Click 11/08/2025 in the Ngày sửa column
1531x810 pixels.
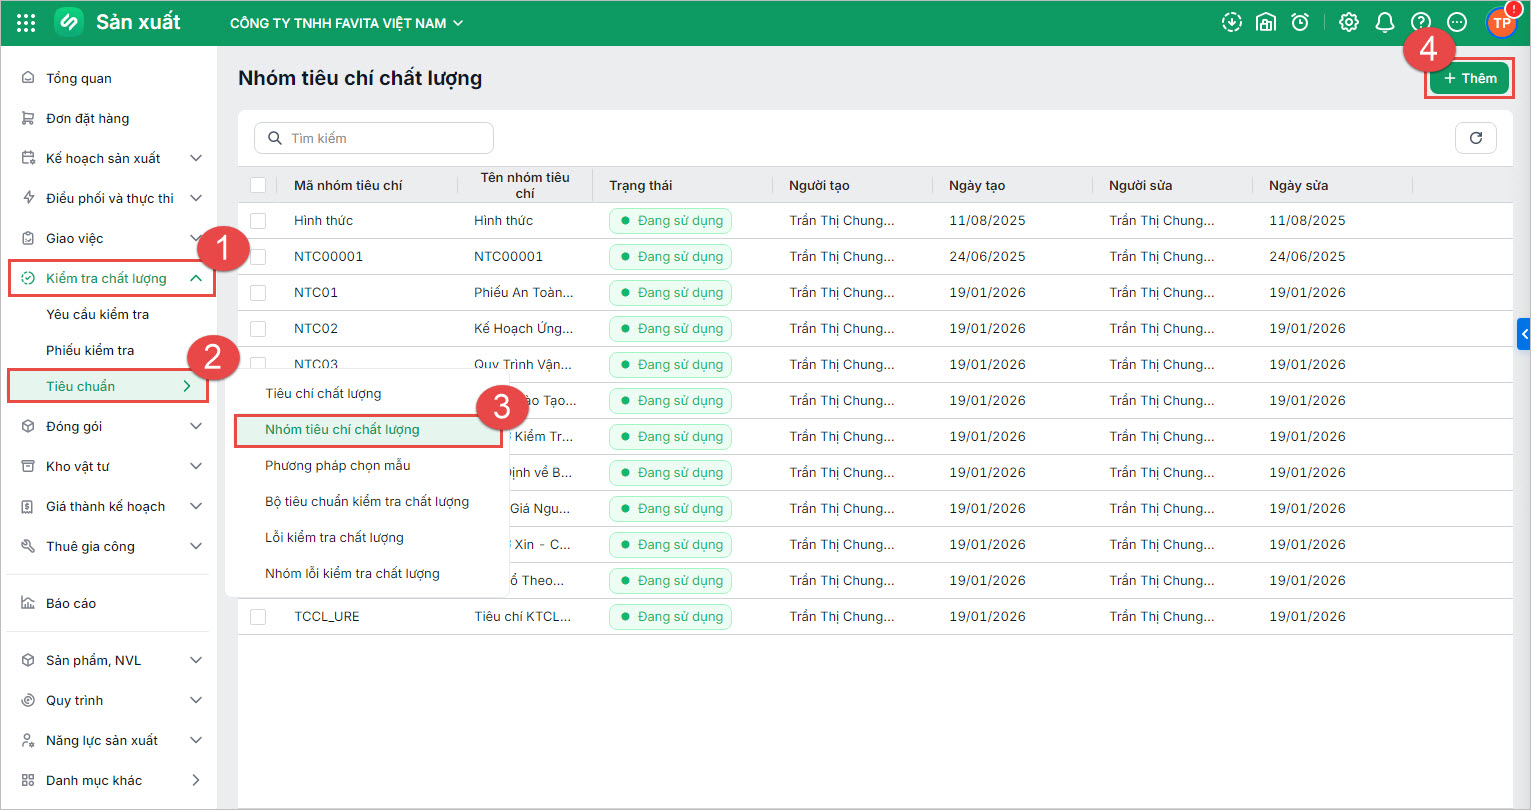1307,220
